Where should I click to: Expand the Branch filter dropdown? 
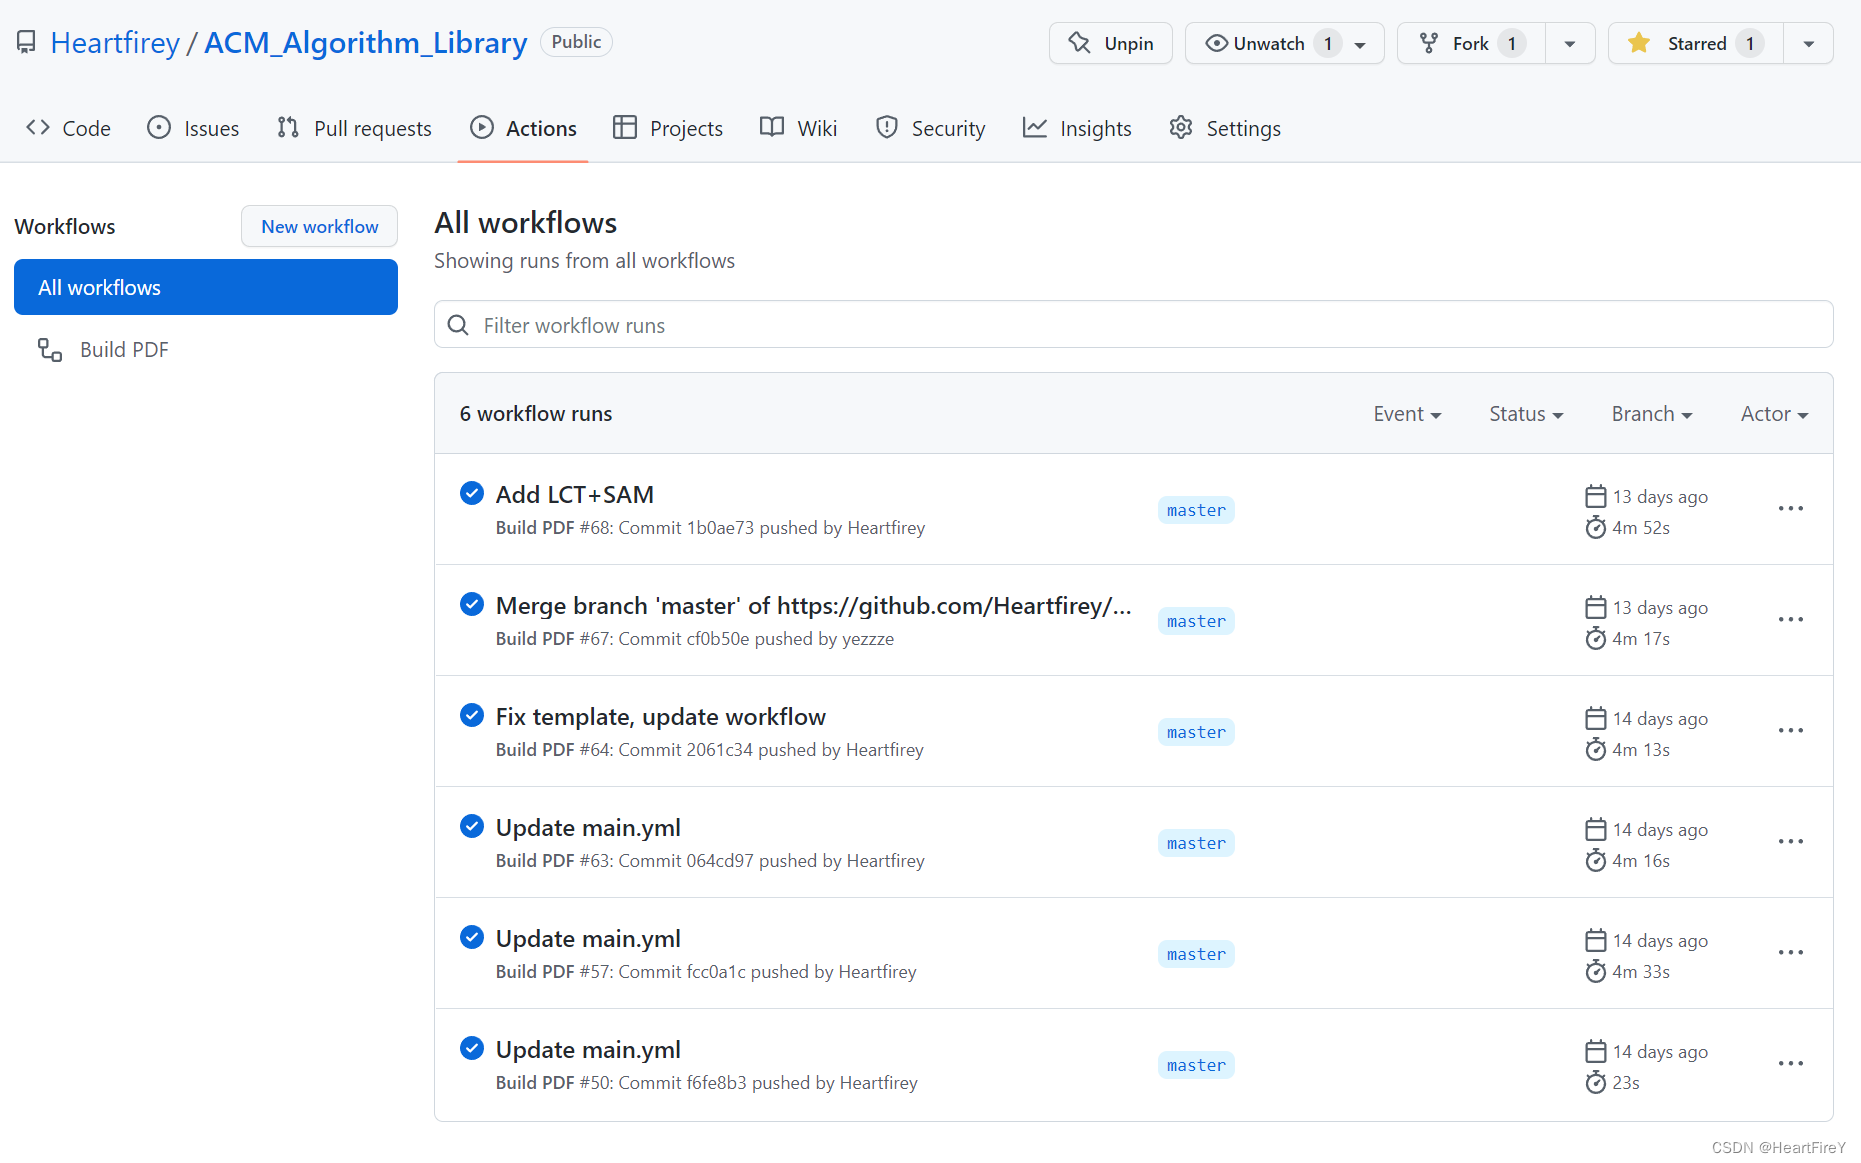pos(1651,414)
